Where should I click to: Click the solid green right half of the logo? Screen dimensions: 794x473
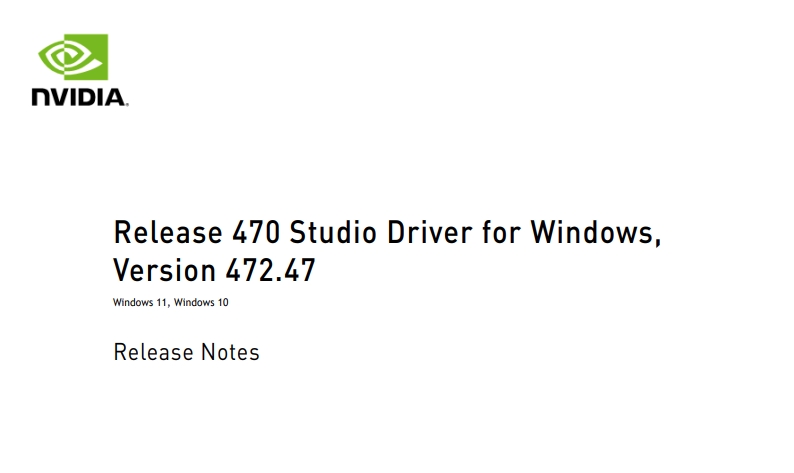coord(94,57)
